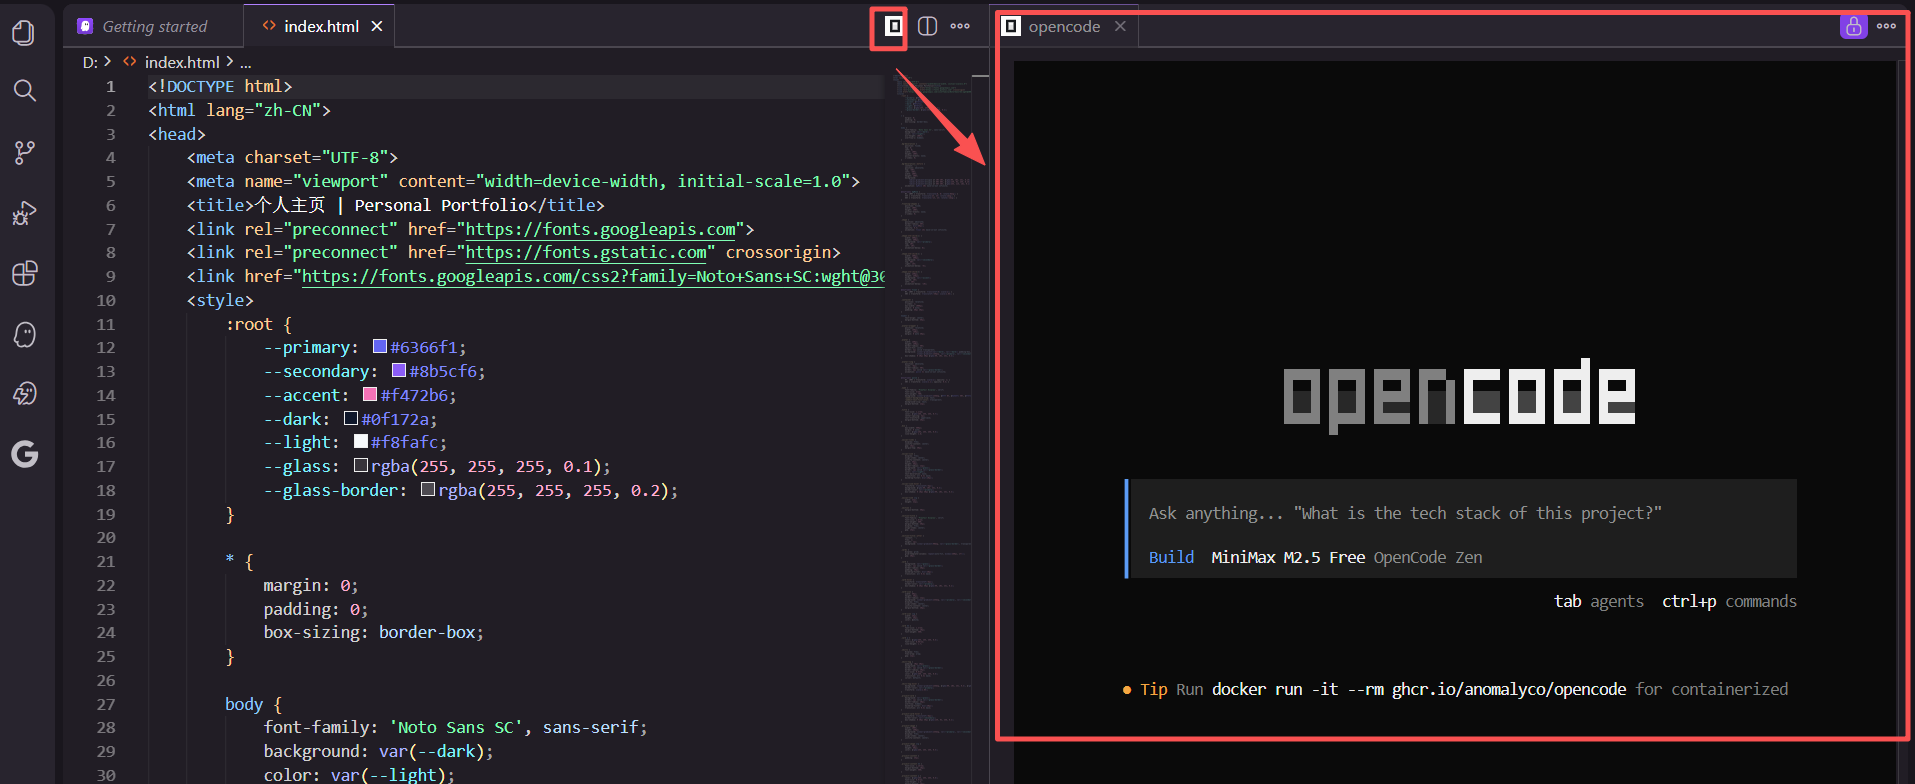The image size is (1915, 784).
Task: Follow the https://fonts.gstatic.com link
Action: (x=586, y=253)
